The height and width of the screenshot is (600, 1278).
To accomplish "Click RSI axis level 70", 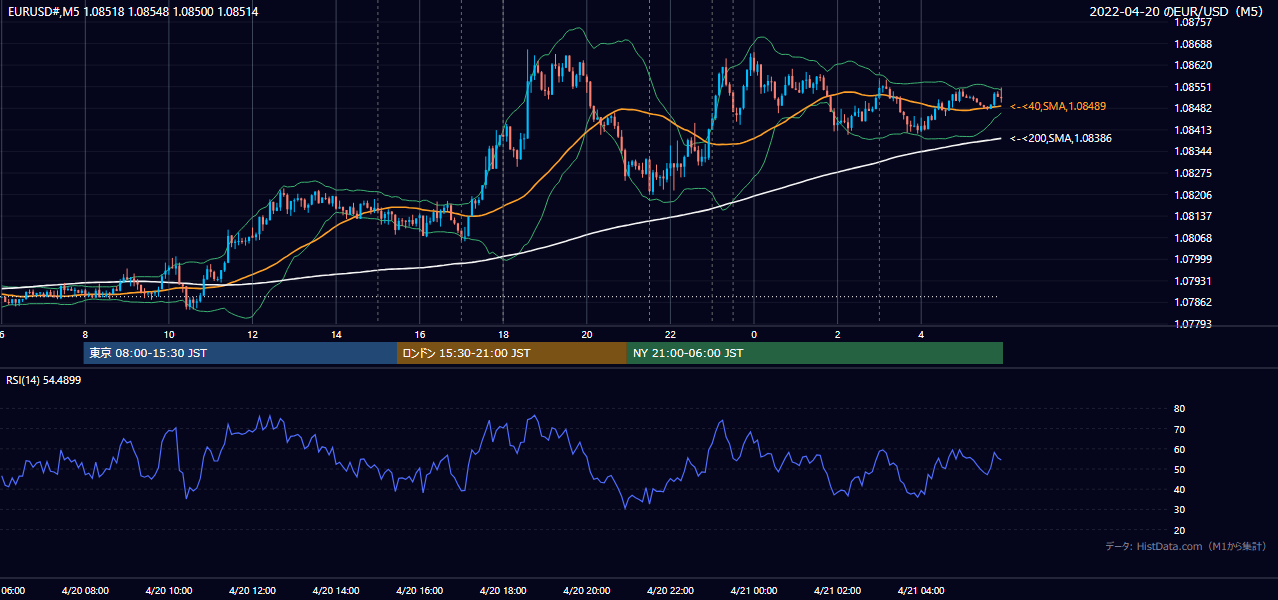I will pos(1179,429).
